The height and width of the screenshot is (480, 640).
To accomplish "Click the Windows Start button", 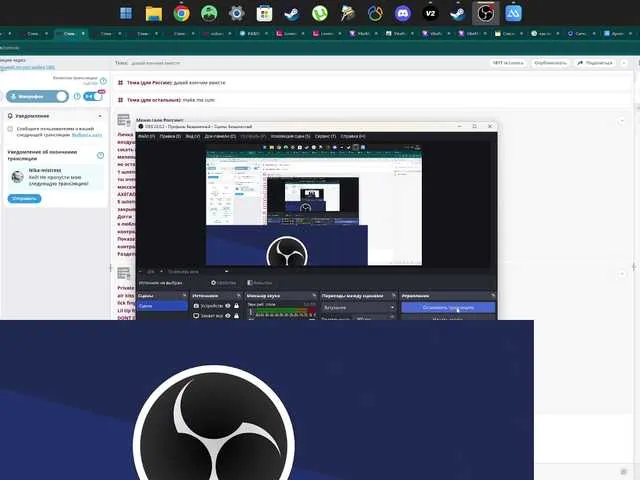I will (127, 14).
